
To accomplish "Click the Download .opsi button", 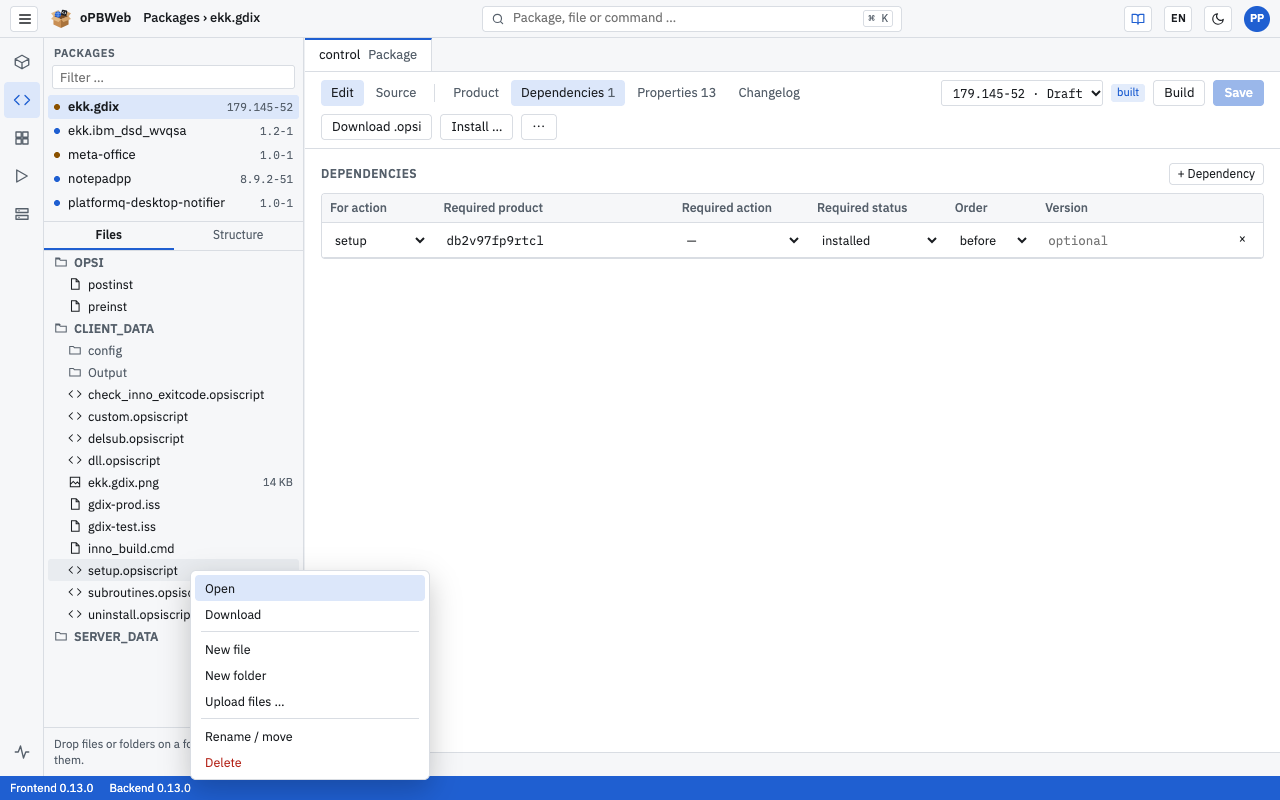I will tap(376, 127).
